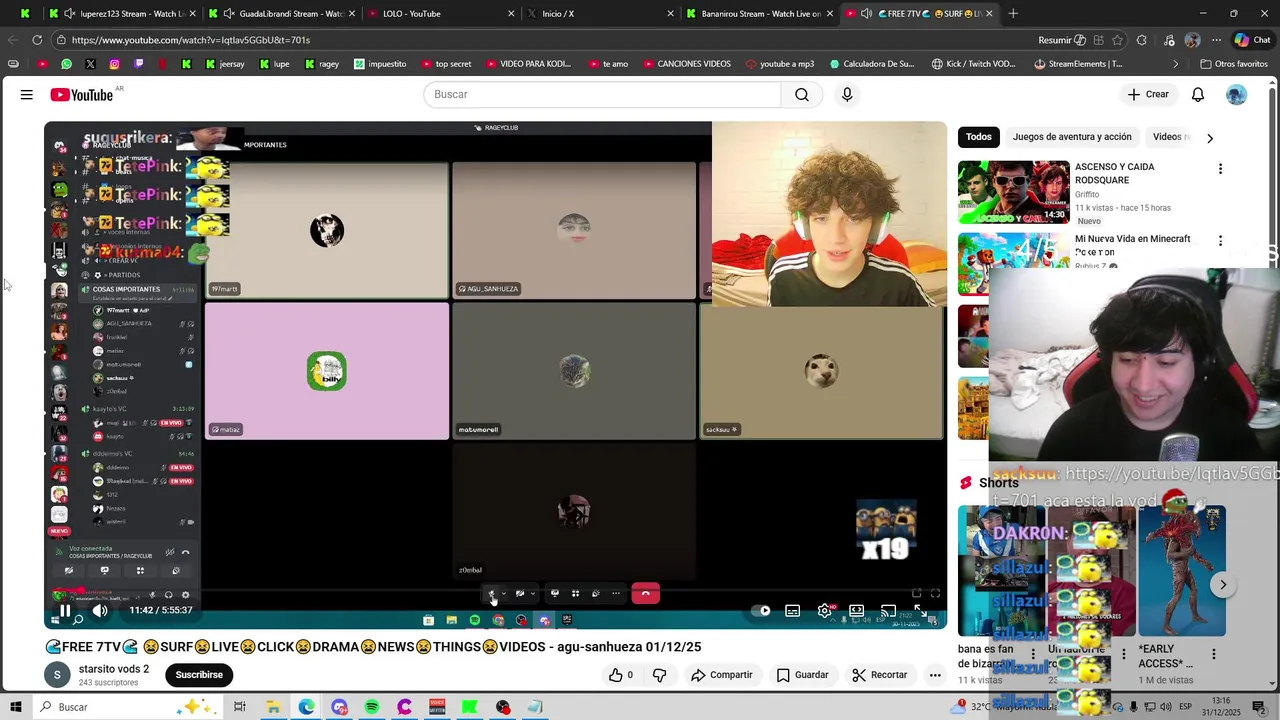Open youtube a mp3 bookmark
Image resolution: width=1280 pixels, height=720 pixels.
tap(780, 64)
